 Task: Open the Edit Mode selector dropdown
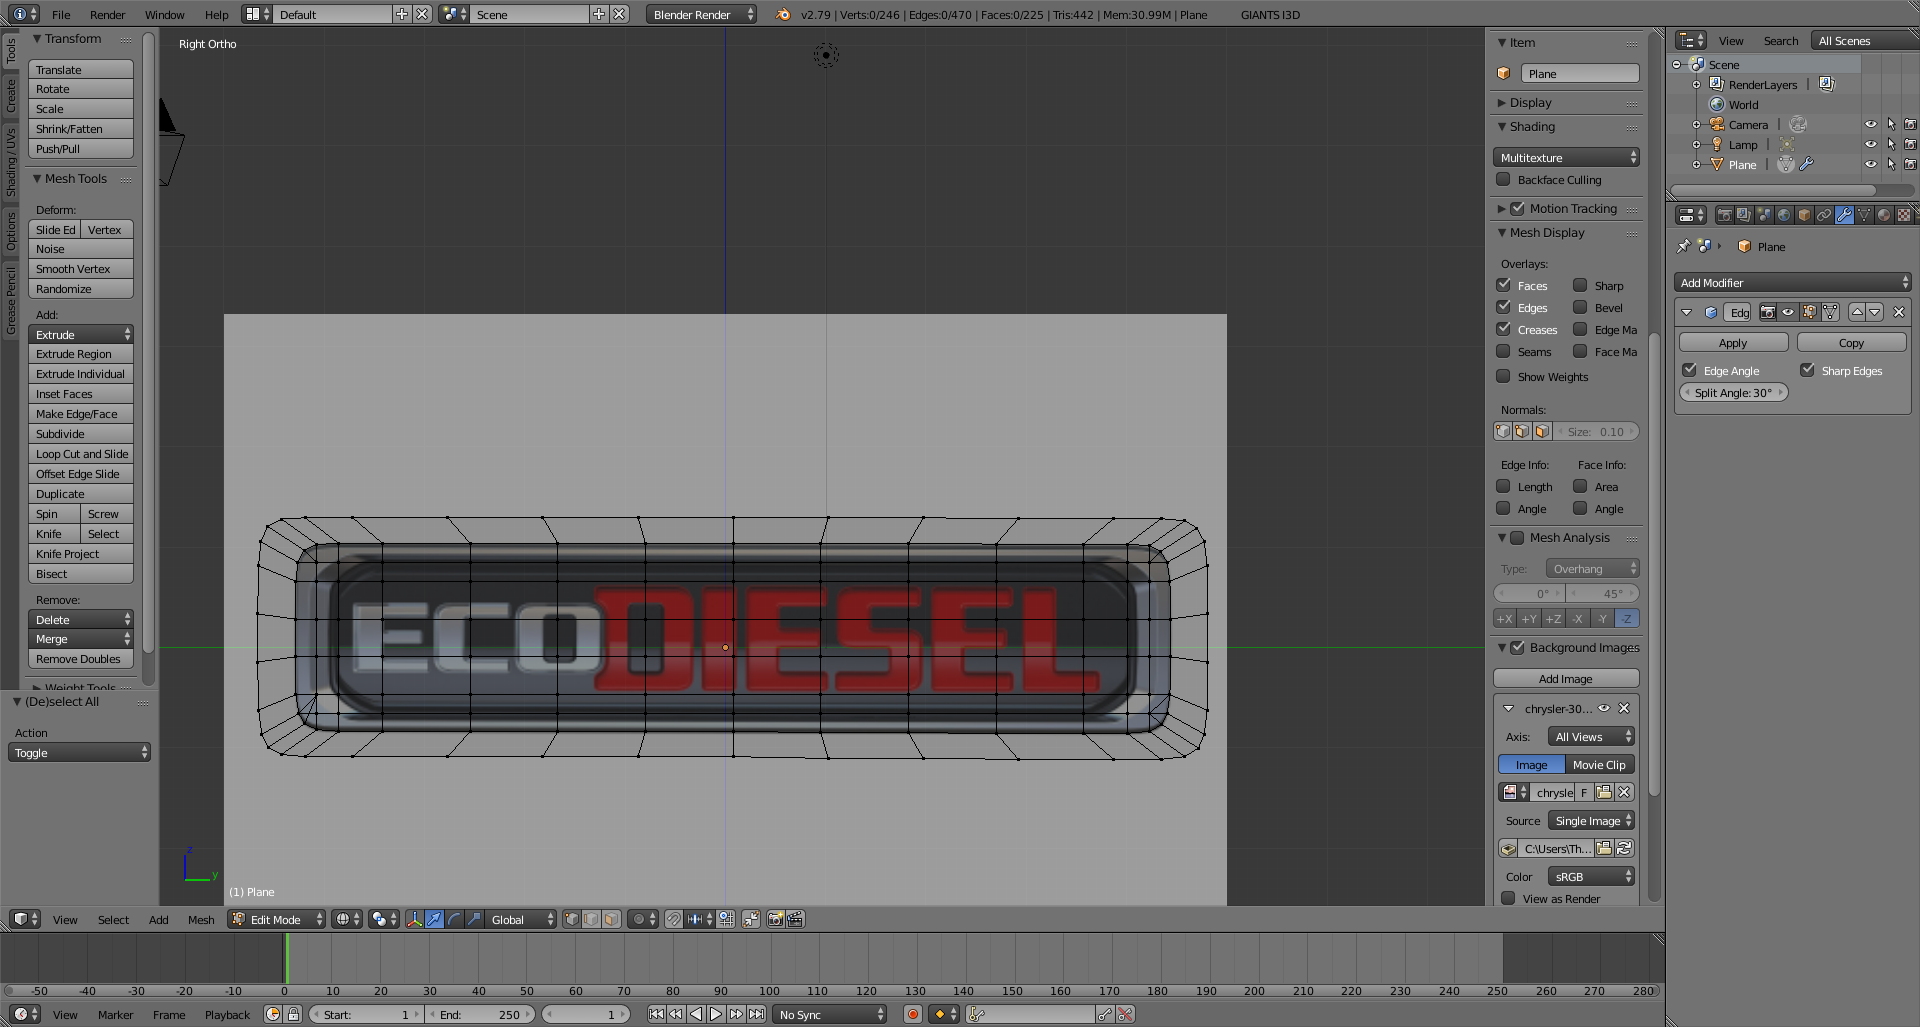point(277,919)
